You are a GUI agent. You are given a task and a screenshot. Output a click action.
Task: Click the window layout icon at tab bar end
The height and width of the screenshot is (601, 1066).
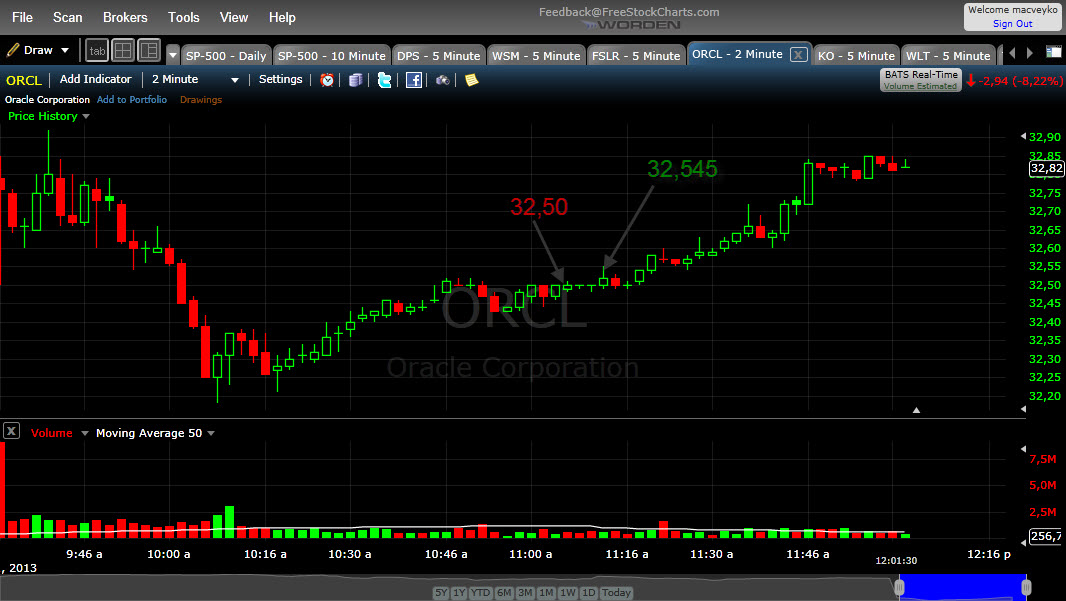click(x=1053, y=52)
